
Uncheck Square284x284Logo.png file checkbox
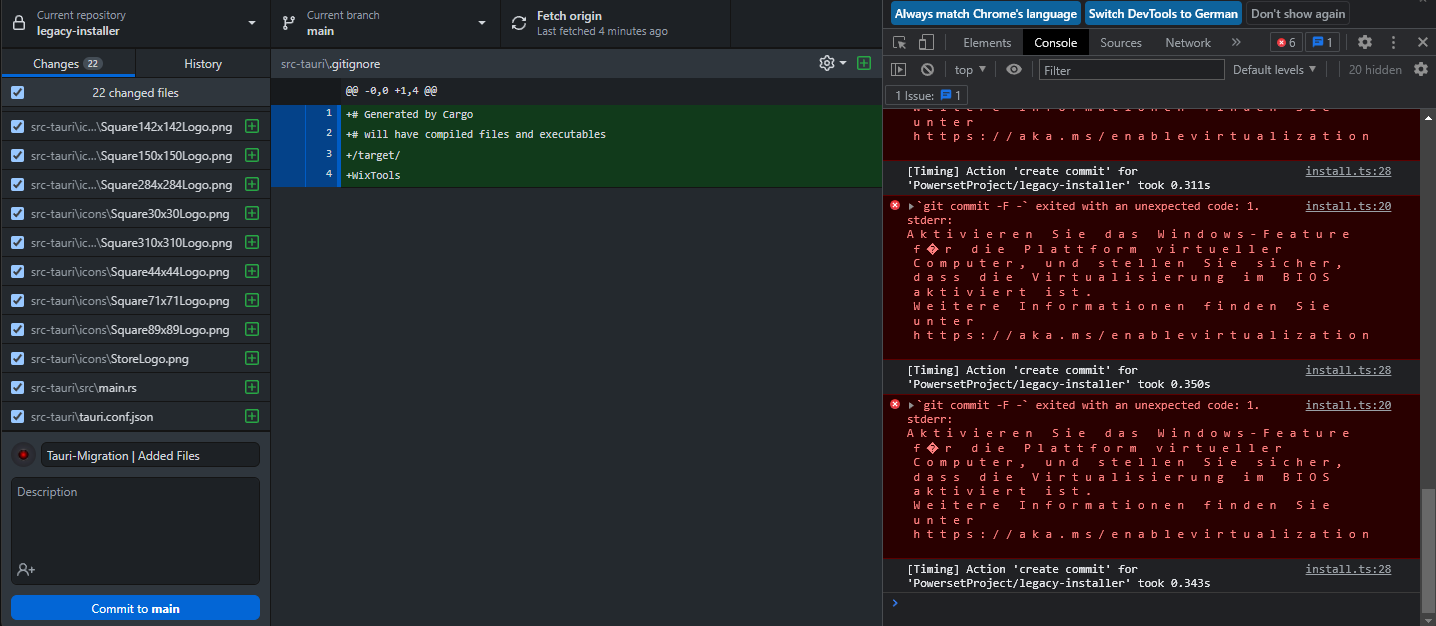pos(17,185)
